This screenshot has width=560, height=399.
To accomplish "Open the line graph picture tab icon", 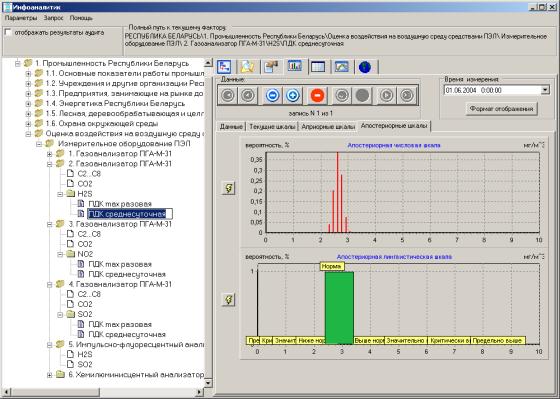I will point(341,67).
